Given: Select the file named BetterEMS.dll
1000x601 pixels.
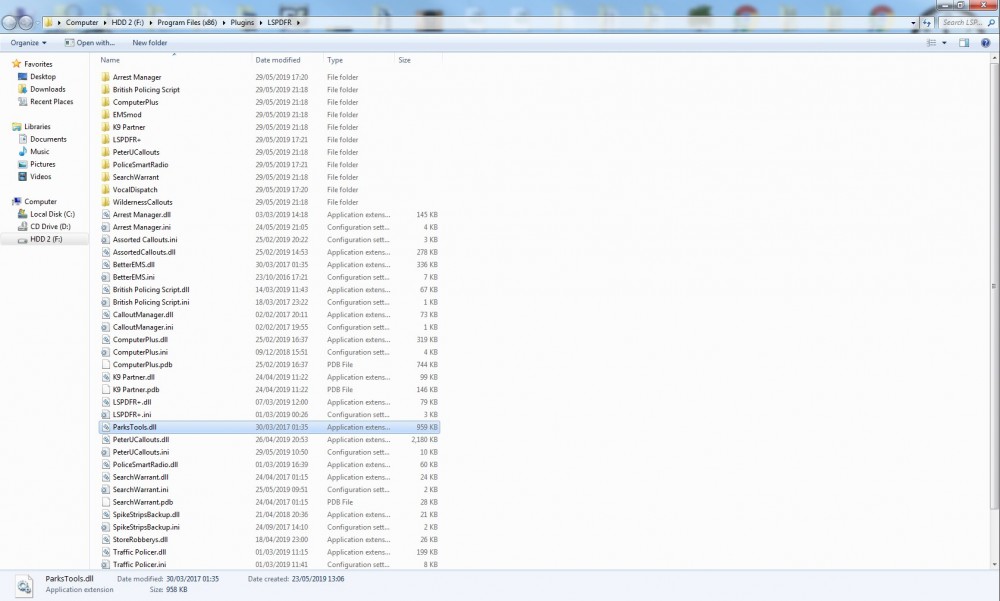Looking at the screenshot, I should (133, 265).
